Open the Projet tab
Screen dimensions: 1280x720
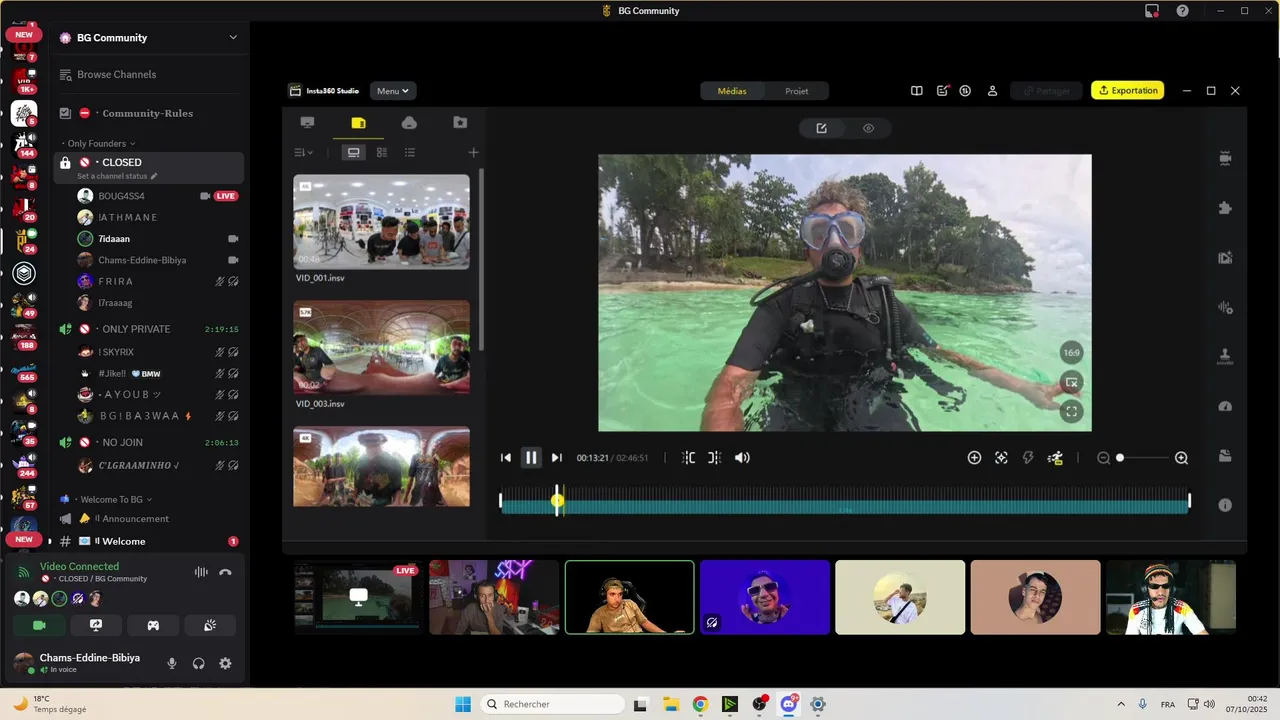pyautogui.click(x=797, y=91)
